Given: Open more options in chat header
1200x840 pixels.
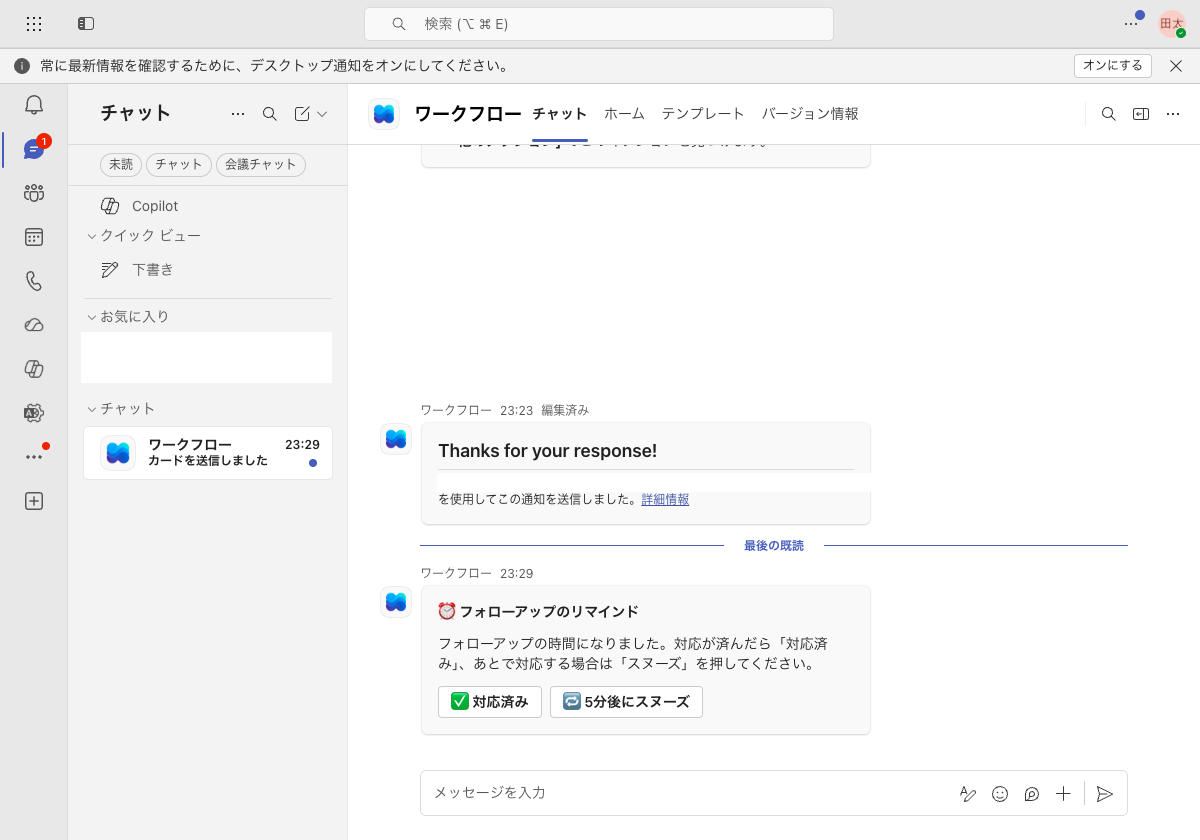Looking at the screenshot, I should [1173, 114].
